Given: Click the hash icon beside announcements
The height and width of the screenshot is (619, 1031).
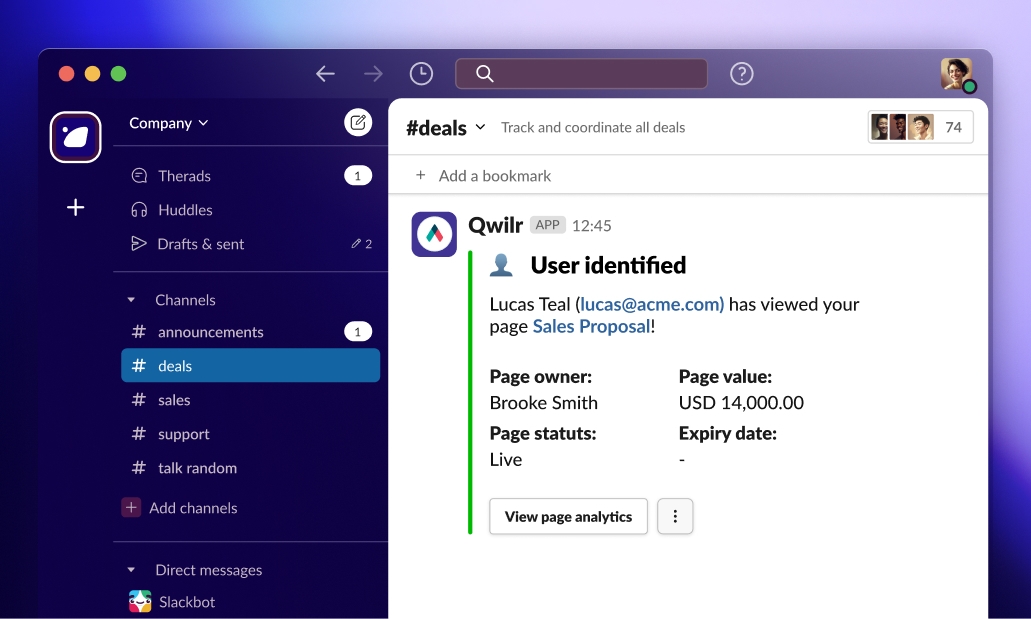Looking at the screenshot, I should coord(139,332).
